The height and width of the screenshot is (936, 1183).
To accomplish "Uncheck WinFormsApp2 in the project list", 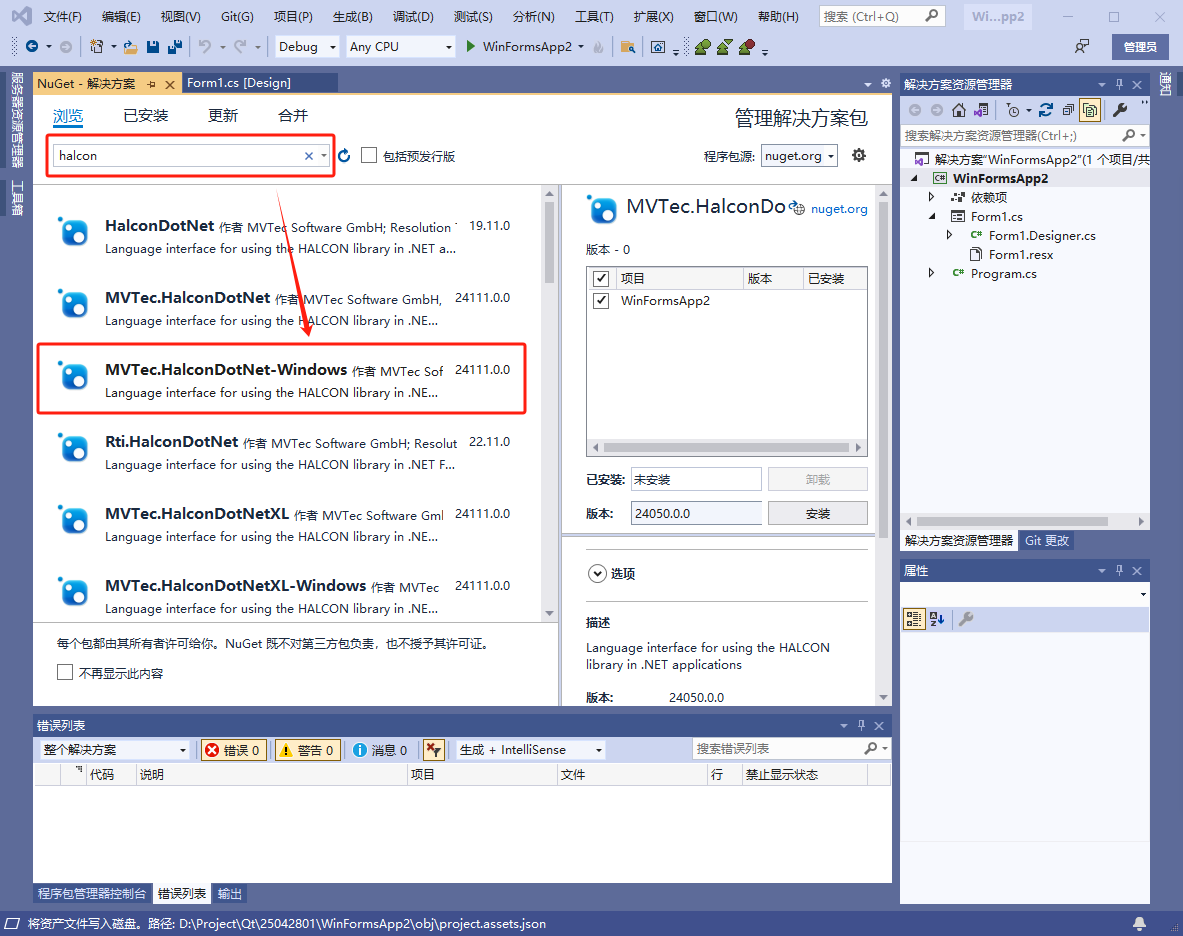I will tap(601, 300).
